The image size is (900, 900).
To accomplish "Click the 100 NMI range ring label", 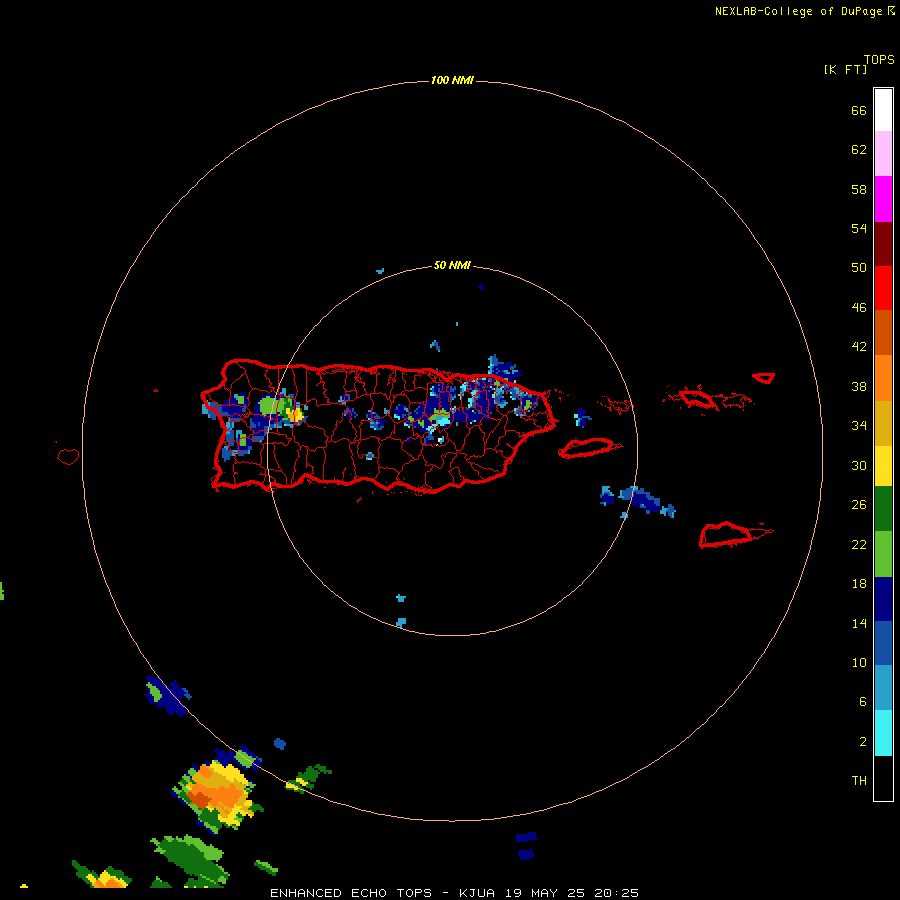I will (452, 80).
